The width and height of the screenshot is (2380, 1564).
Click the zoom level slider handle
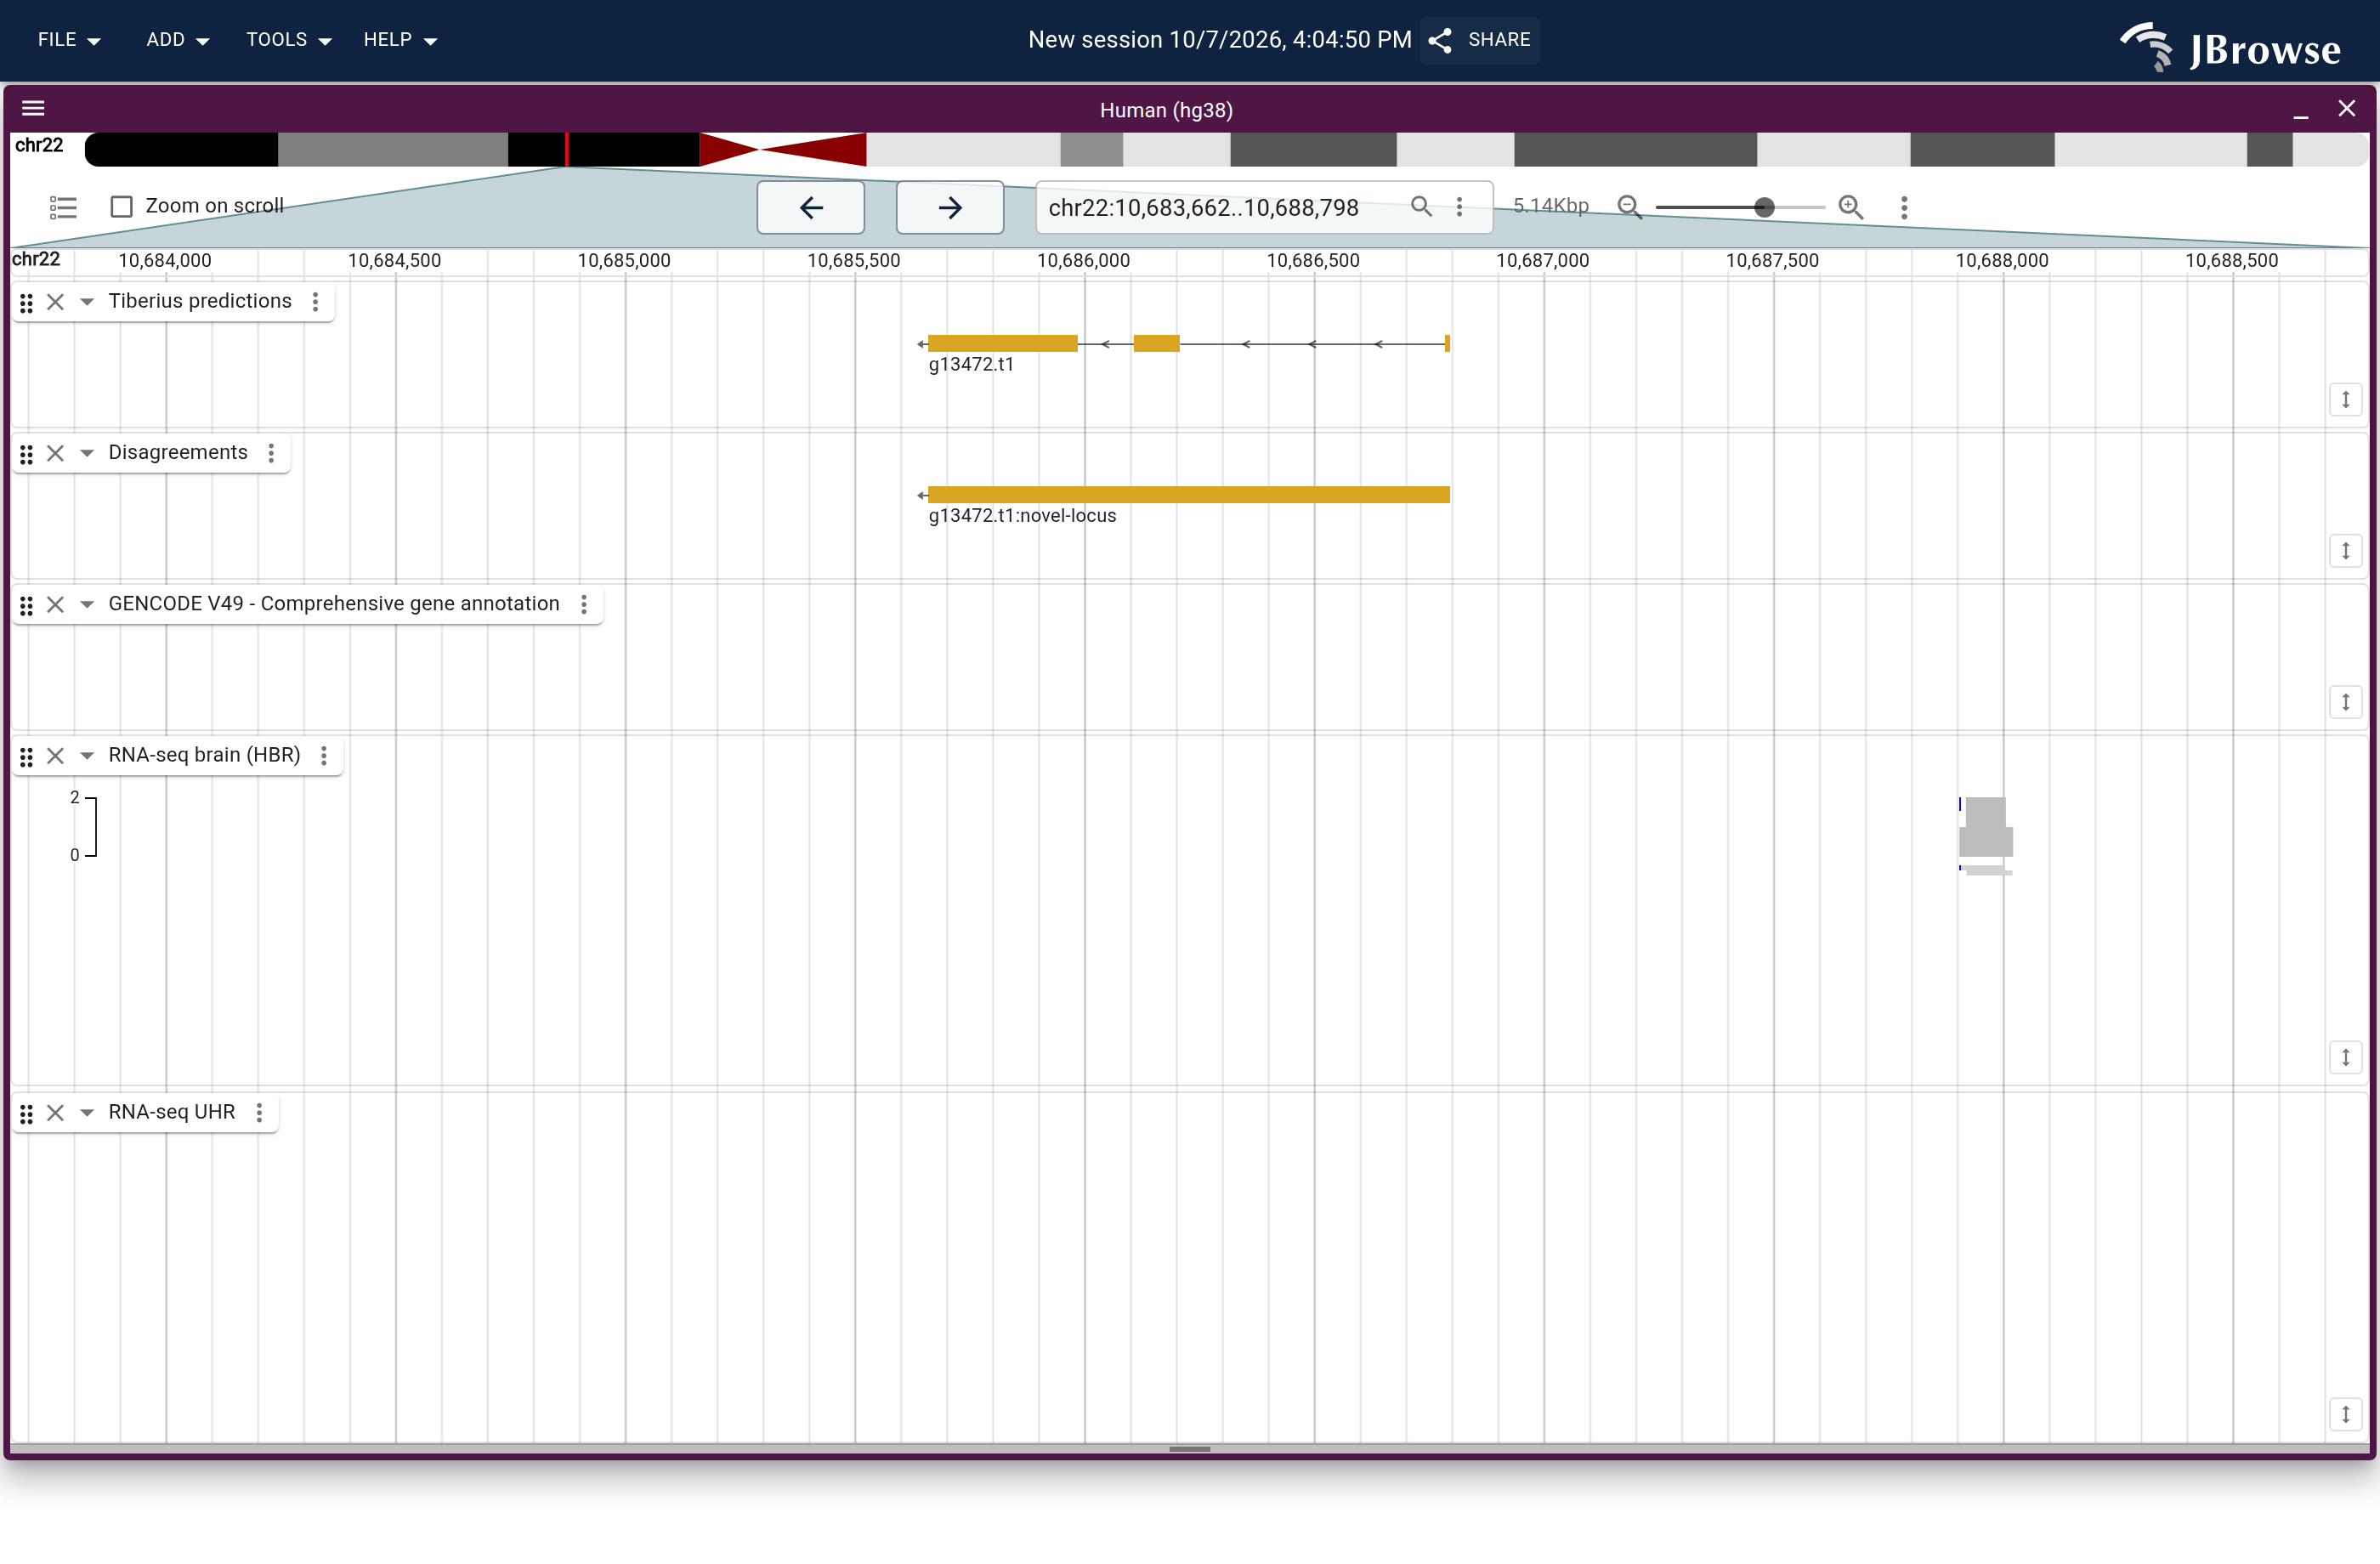pos(1764,207)
